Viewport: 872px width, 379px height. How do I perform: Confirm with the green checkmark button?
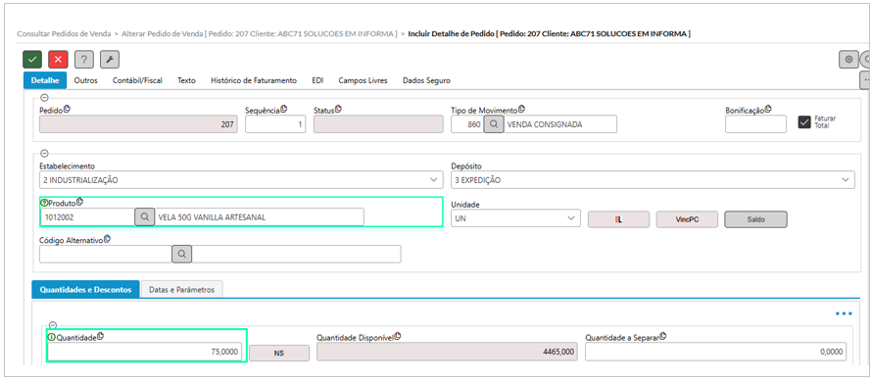pos(32,59)
